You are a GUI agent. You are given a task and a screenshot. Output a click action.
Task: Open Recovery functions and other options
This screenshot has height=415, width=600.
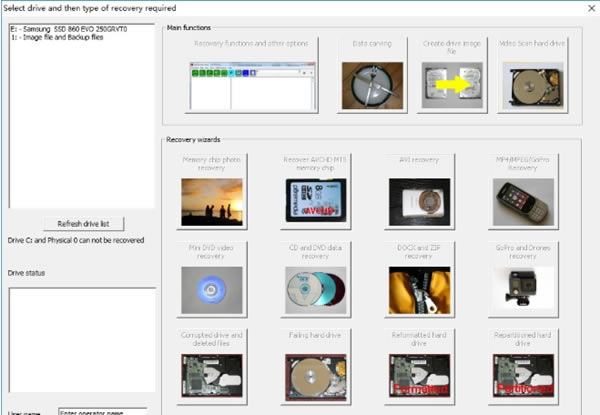pos(251,75)
